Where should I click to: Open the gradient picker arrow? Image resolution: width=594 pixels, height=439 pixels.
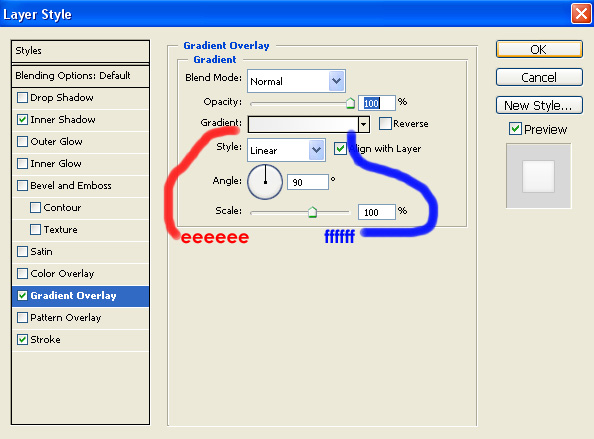pyautogui.click(x=364, y=124)
